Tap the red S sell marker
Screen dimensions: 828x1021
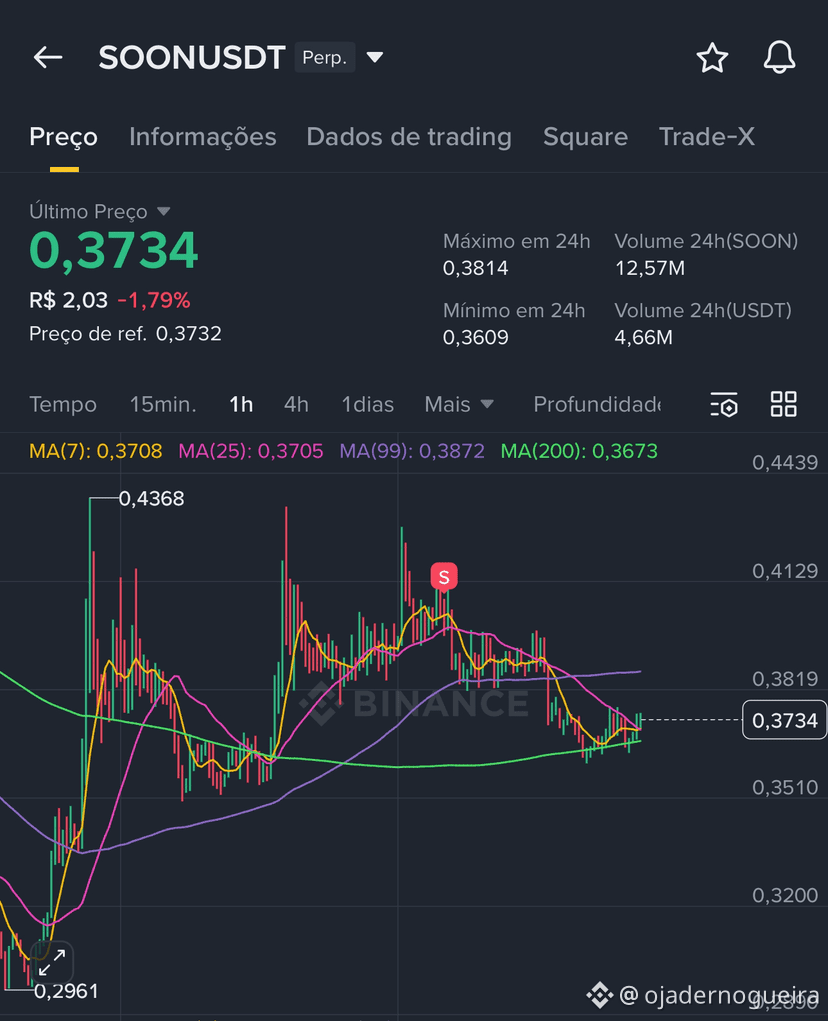coord(444,577)
